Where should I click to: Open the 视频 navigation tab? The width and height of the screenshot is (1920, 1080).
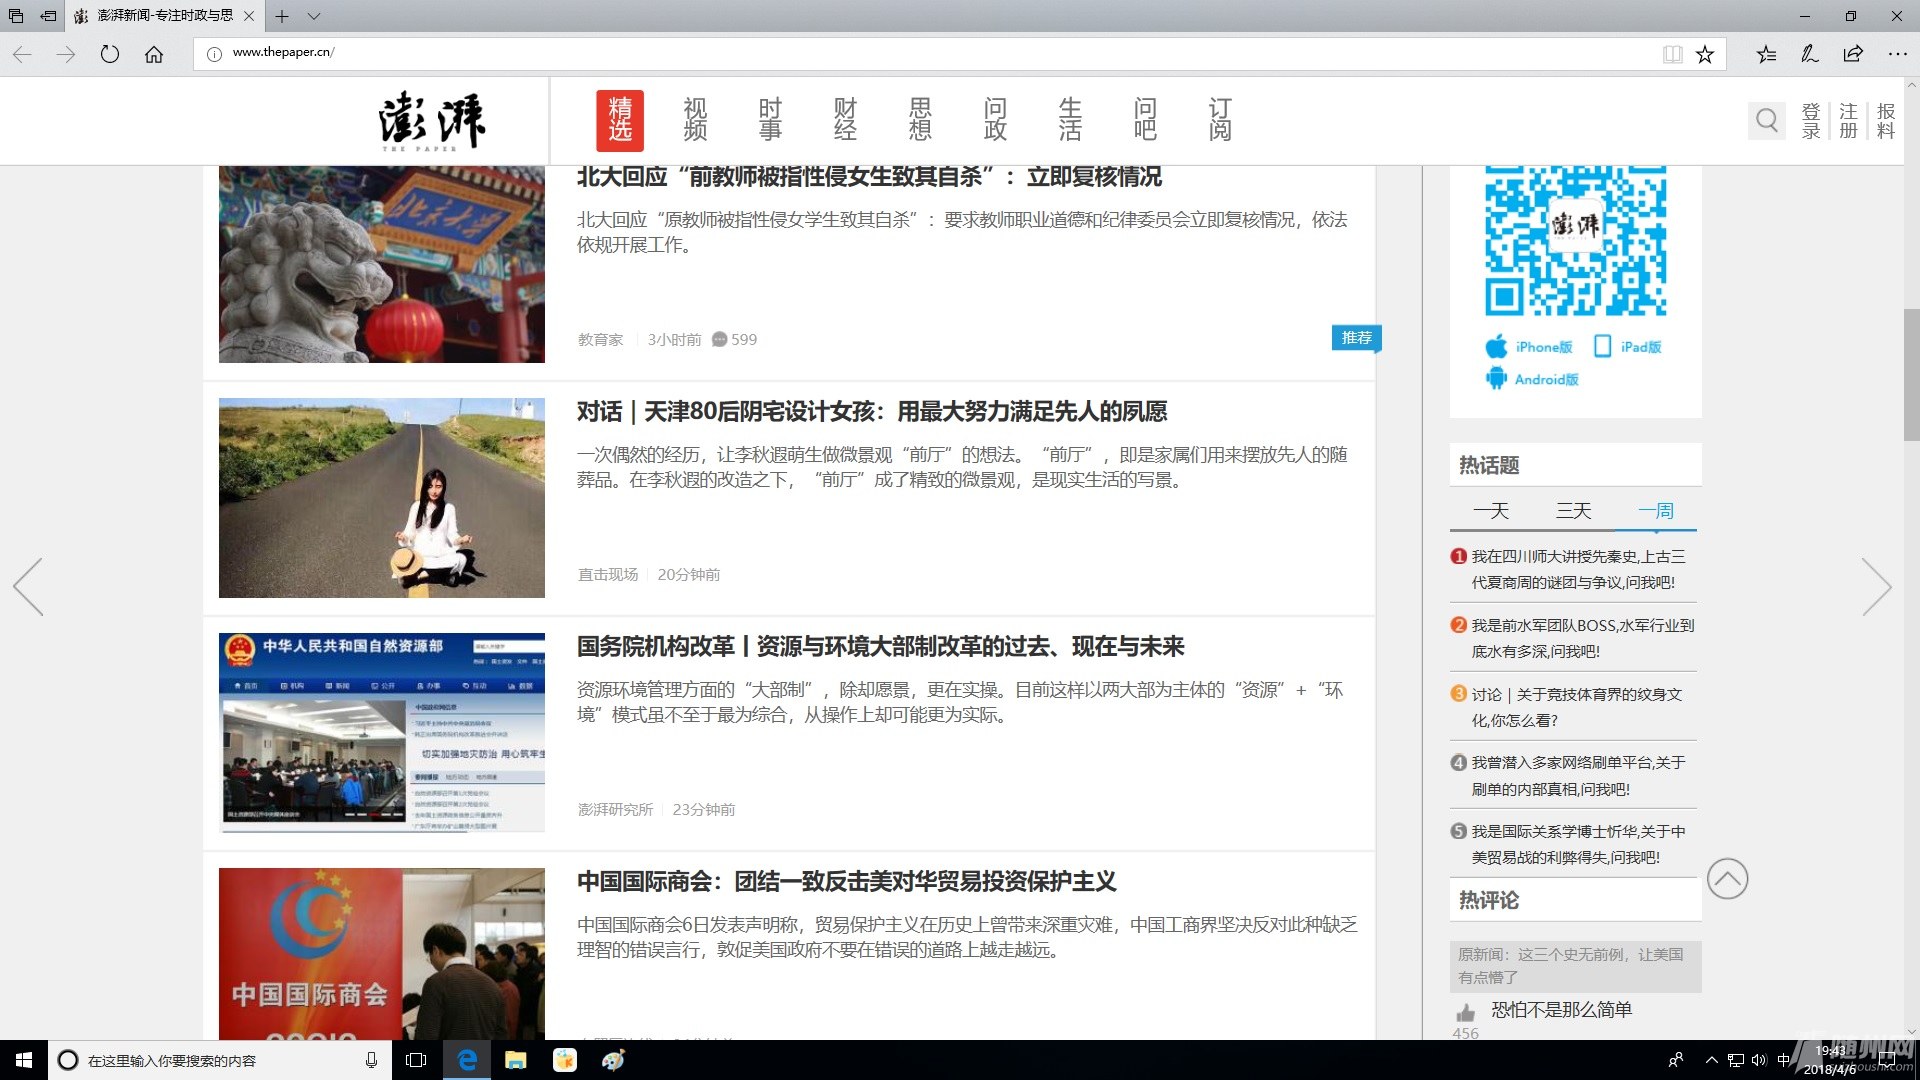point(695,120)
